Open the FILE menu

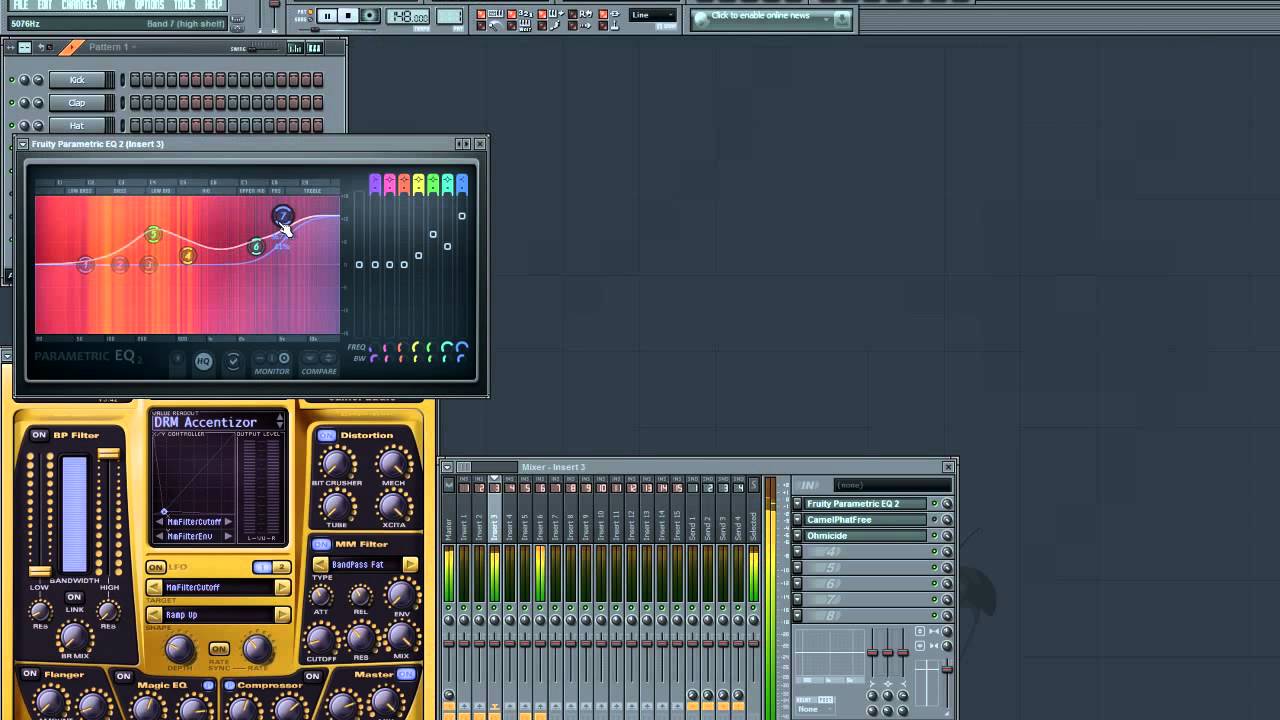click(x=20, y=5)
